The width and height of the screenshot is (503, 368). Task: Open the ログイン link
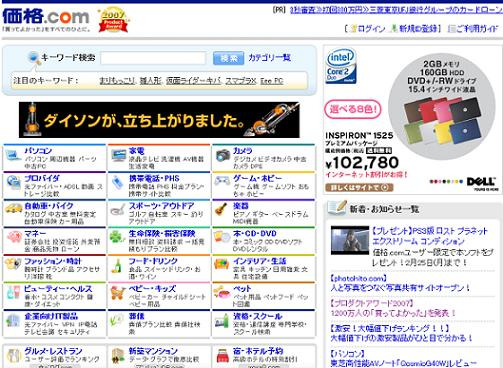click(x=371, y=29)
